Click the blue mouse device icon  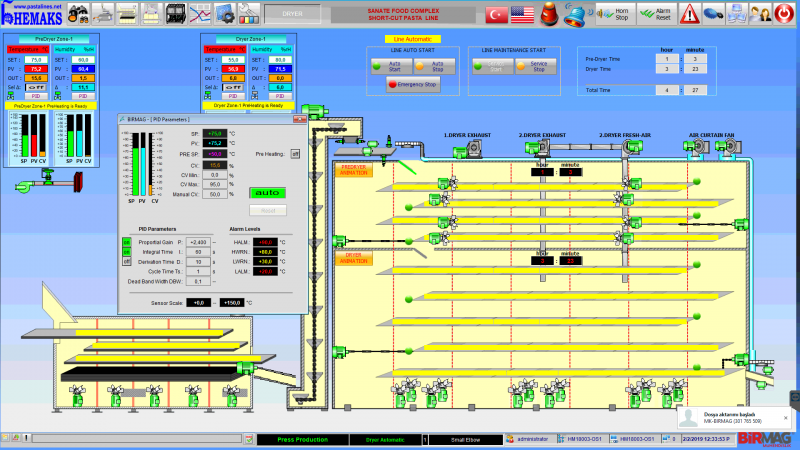(713, 14)
